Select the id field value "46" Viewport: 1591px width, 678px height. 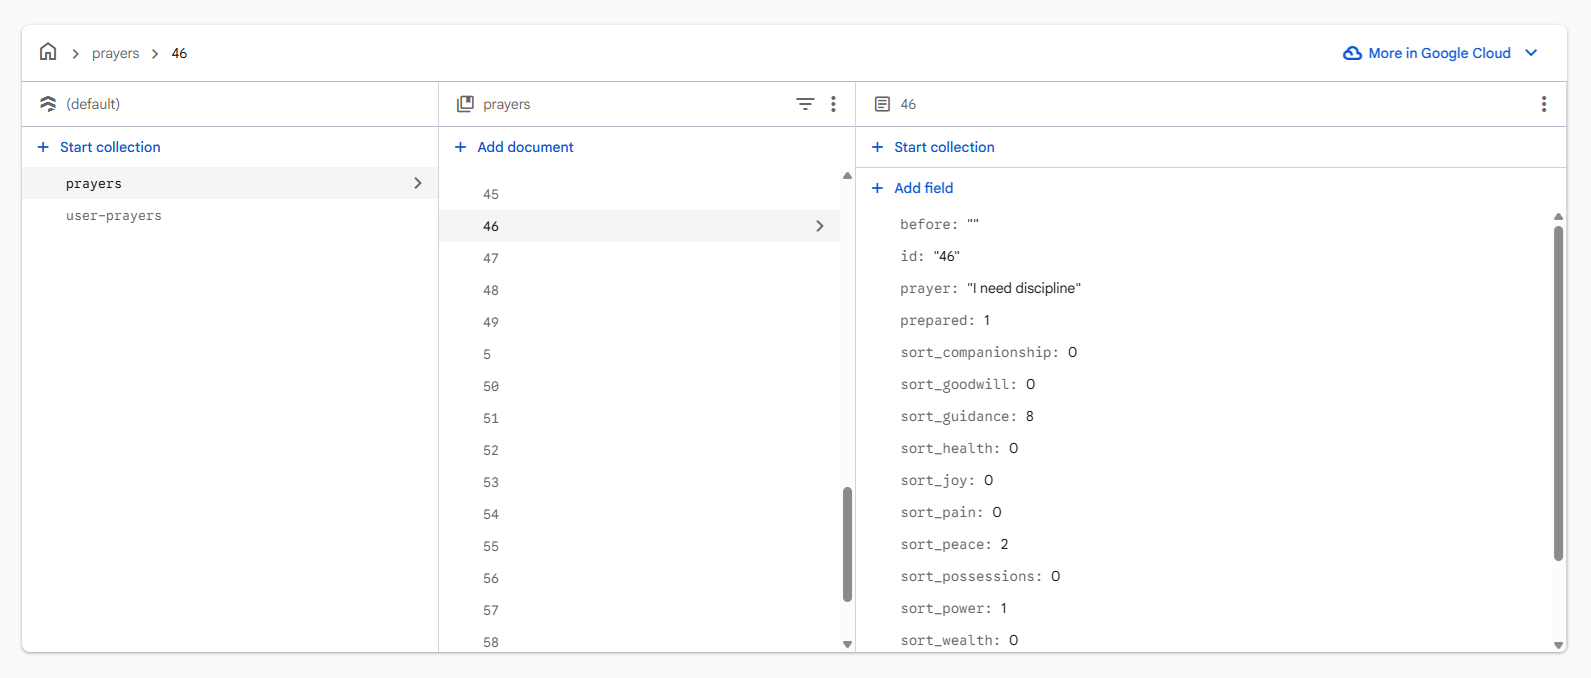click(x=947, y=256)
